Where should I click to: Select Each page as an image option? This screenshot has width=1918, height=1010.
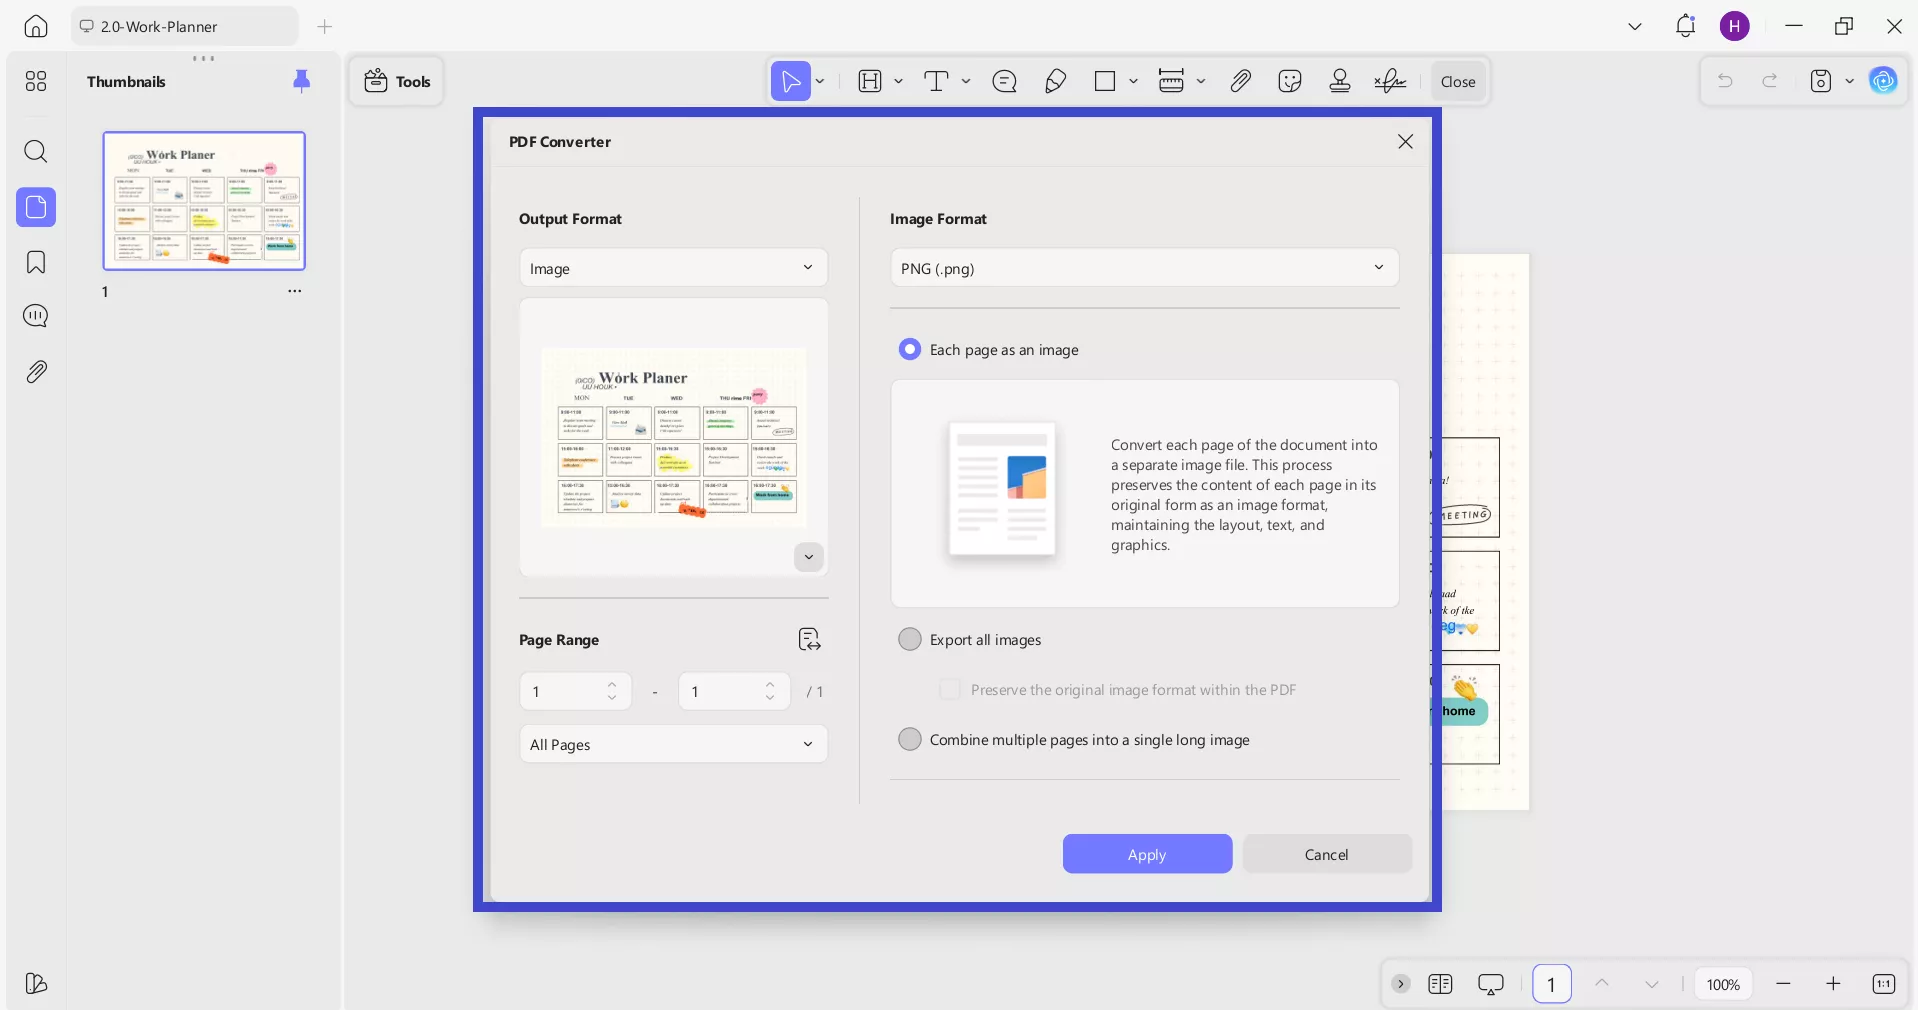[910, 349]
